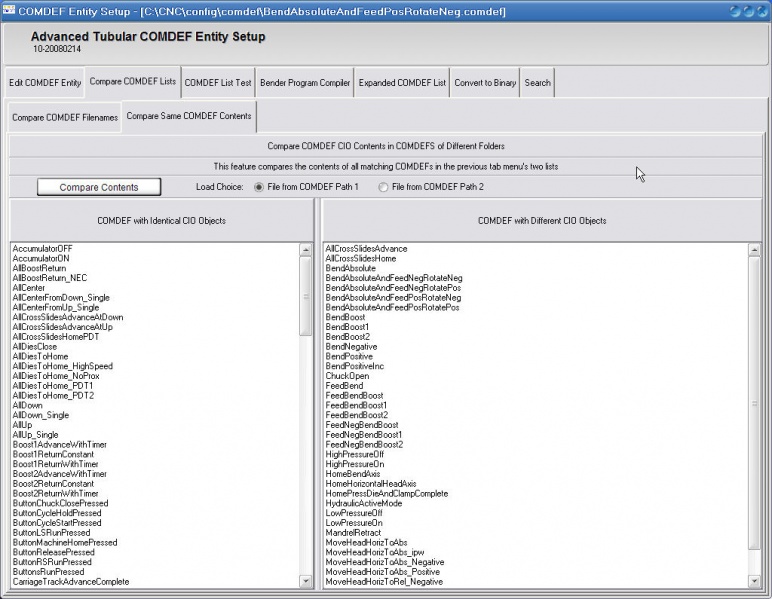Select Compare COMDEF Filenames sub-tab
Image resolution: width=772 pixels, height=599 pixels.
[x=64, y=117]
